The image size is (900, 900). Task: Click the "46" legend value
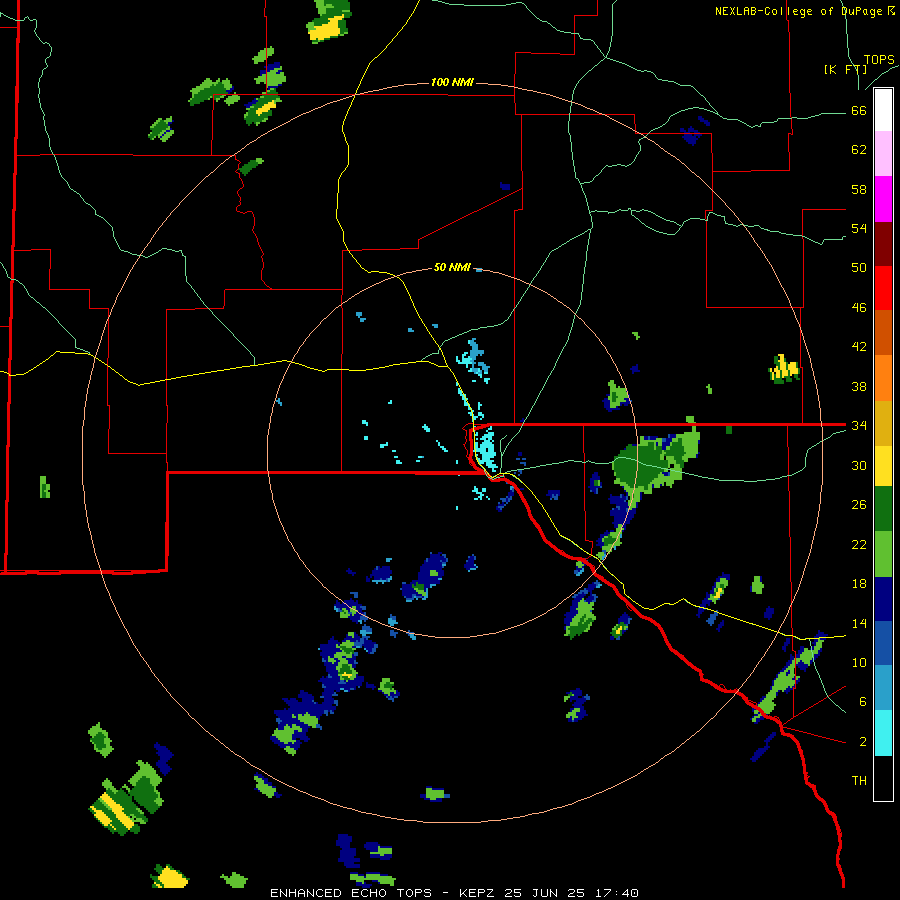(859, 307)
